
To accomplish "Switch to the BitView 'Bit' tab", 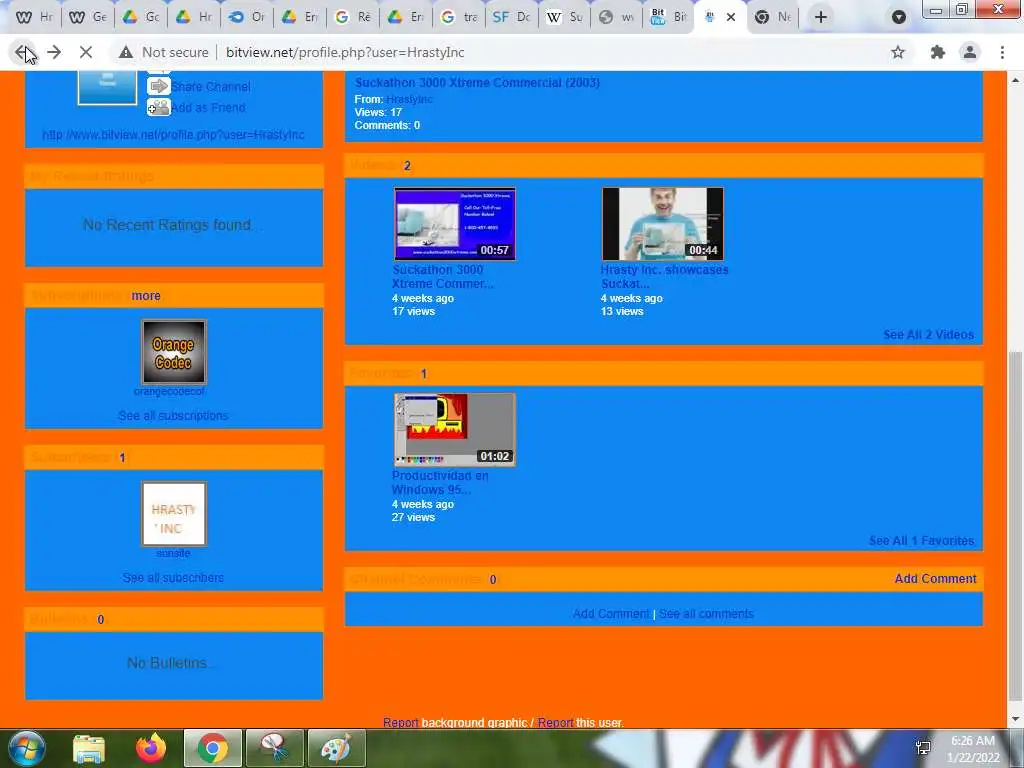I will [x=669, y=17].
